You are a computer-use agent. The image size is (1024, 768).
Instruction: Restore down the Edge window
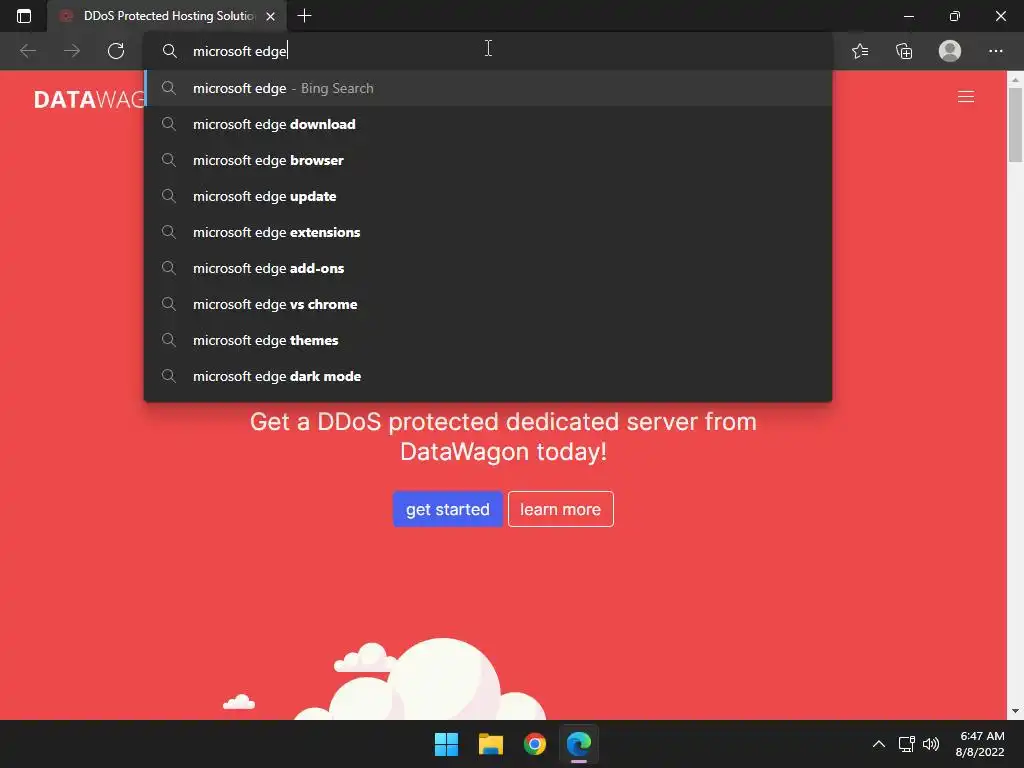tap(954, 16)
